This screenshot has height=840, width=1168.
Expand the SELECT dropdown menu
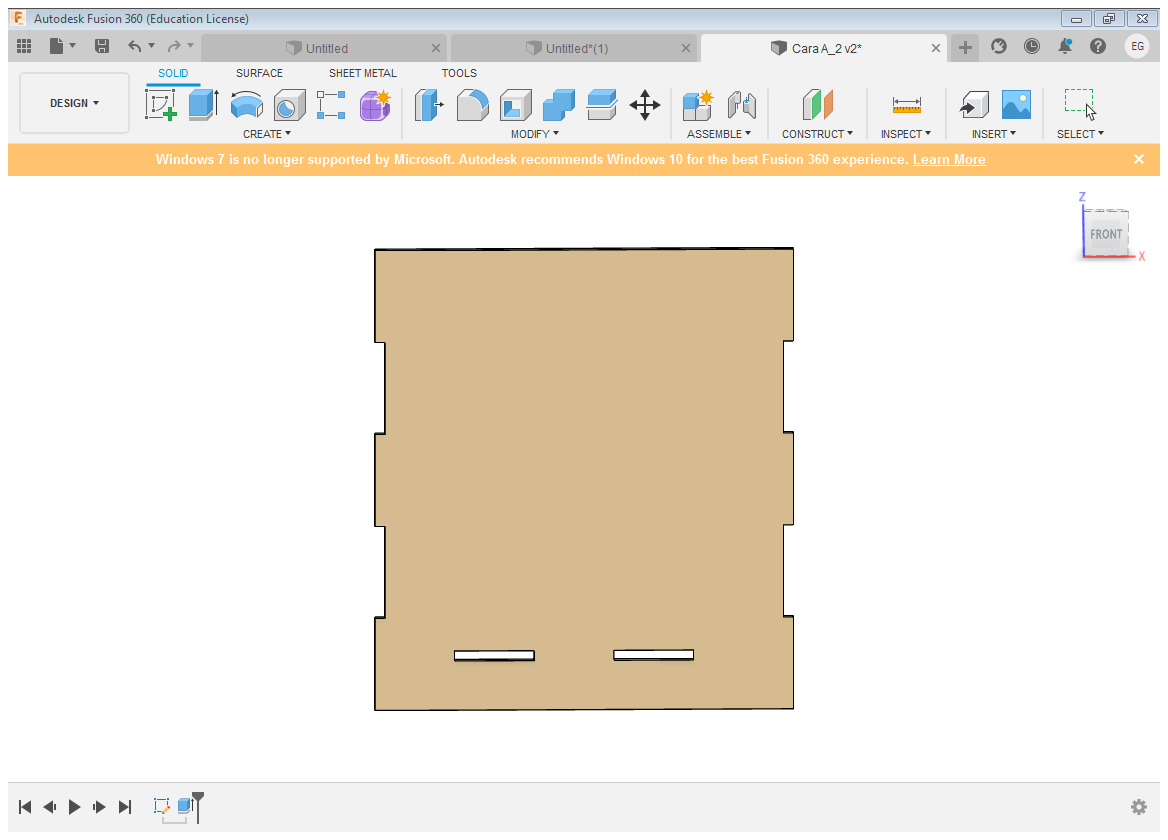point(1080,134)
